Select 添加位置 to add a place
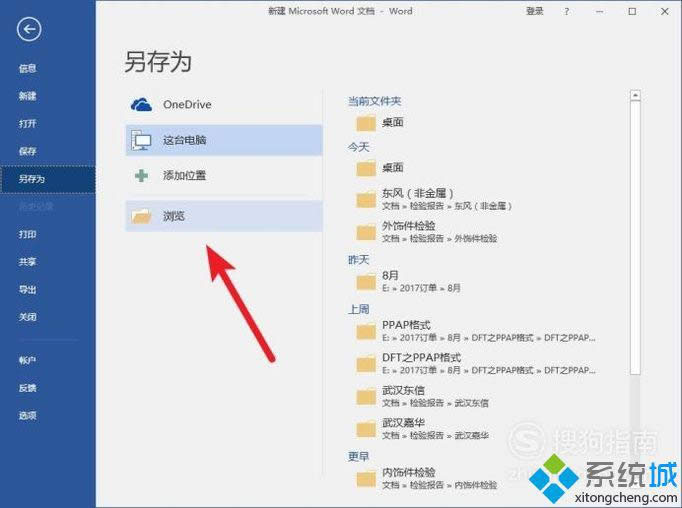 coord(224,176)
